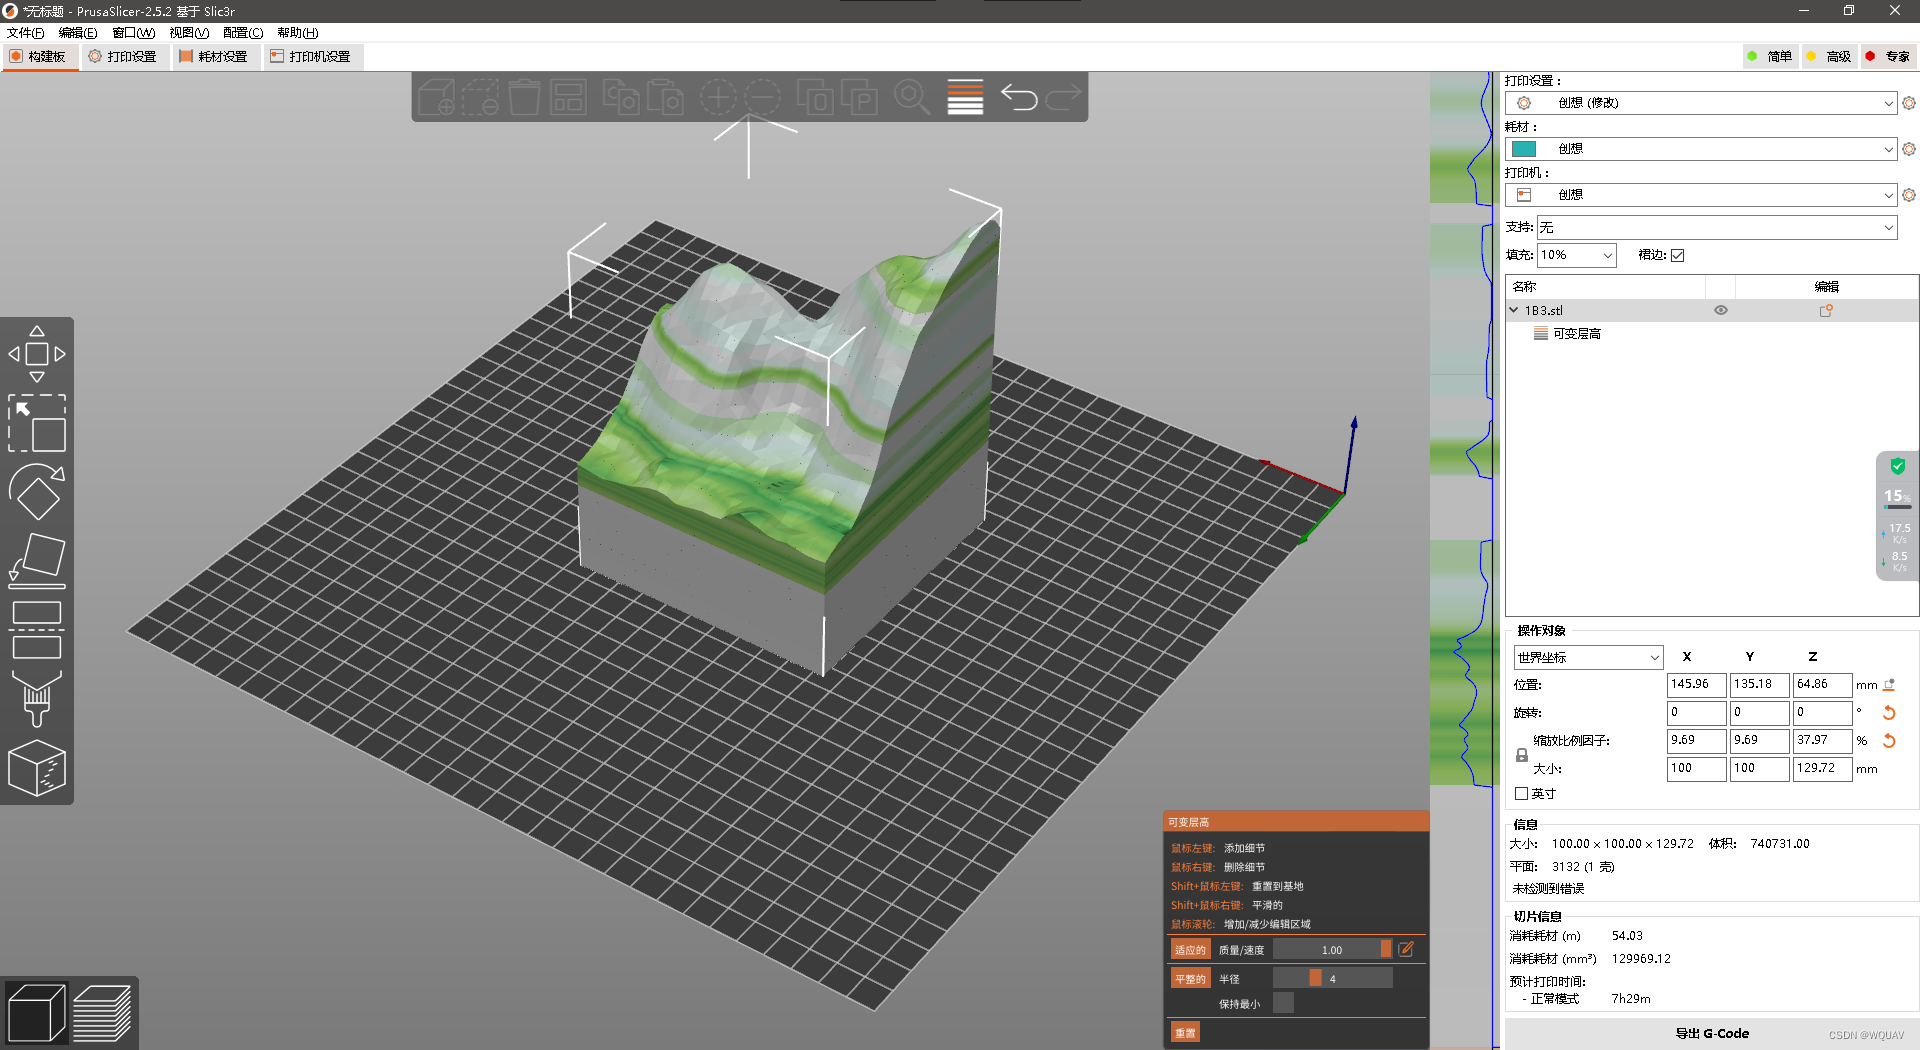Screen dimensions: 1920x1050
Task: Click the Remove instance minus icon
Action: pyautogui.click(x=762, y=97)
